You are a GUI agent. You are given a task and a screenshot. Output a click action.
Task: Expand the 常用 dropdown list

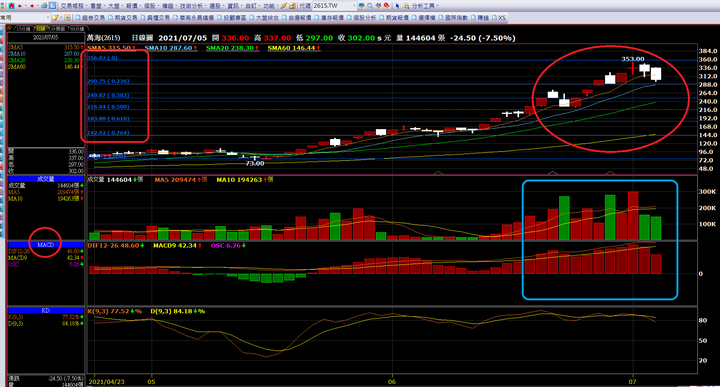[x=48, y=17]
